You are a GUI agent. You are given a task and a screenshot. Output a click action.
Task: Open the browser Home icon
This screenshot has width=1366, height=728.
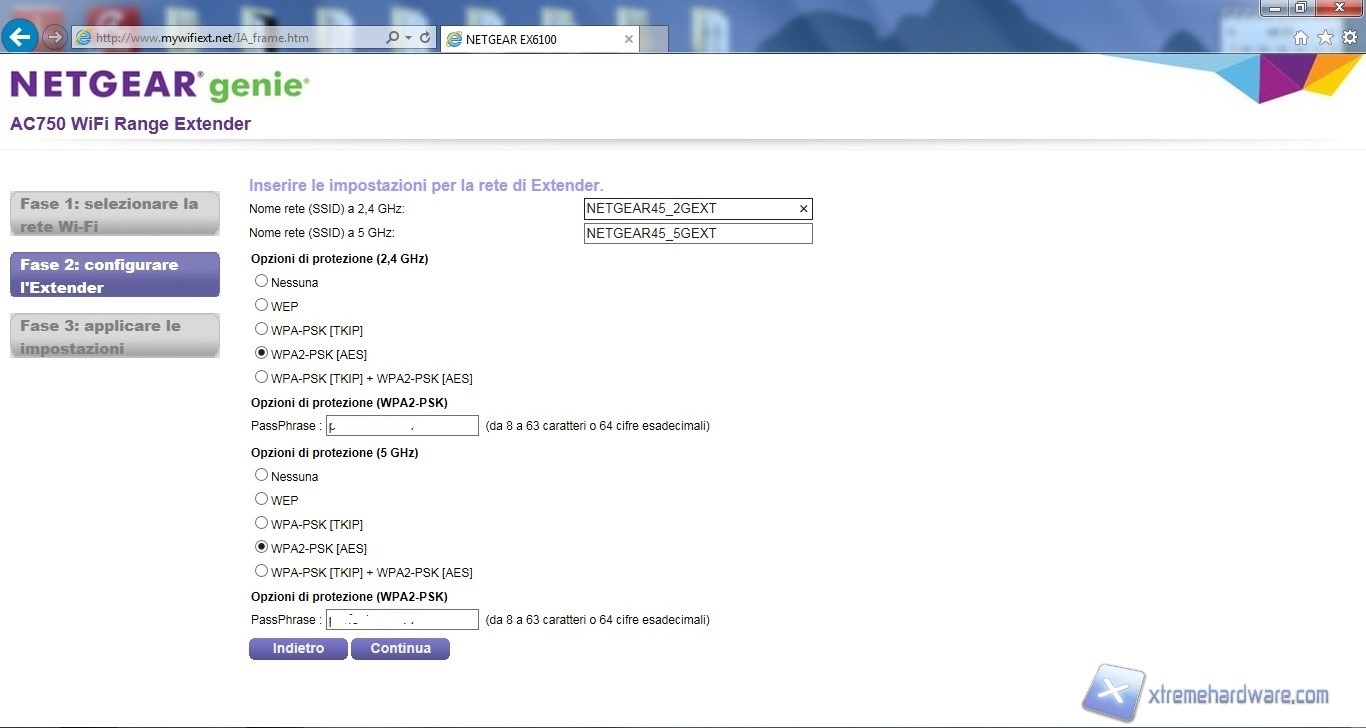pyautogui.click(x=1301, y=38)
